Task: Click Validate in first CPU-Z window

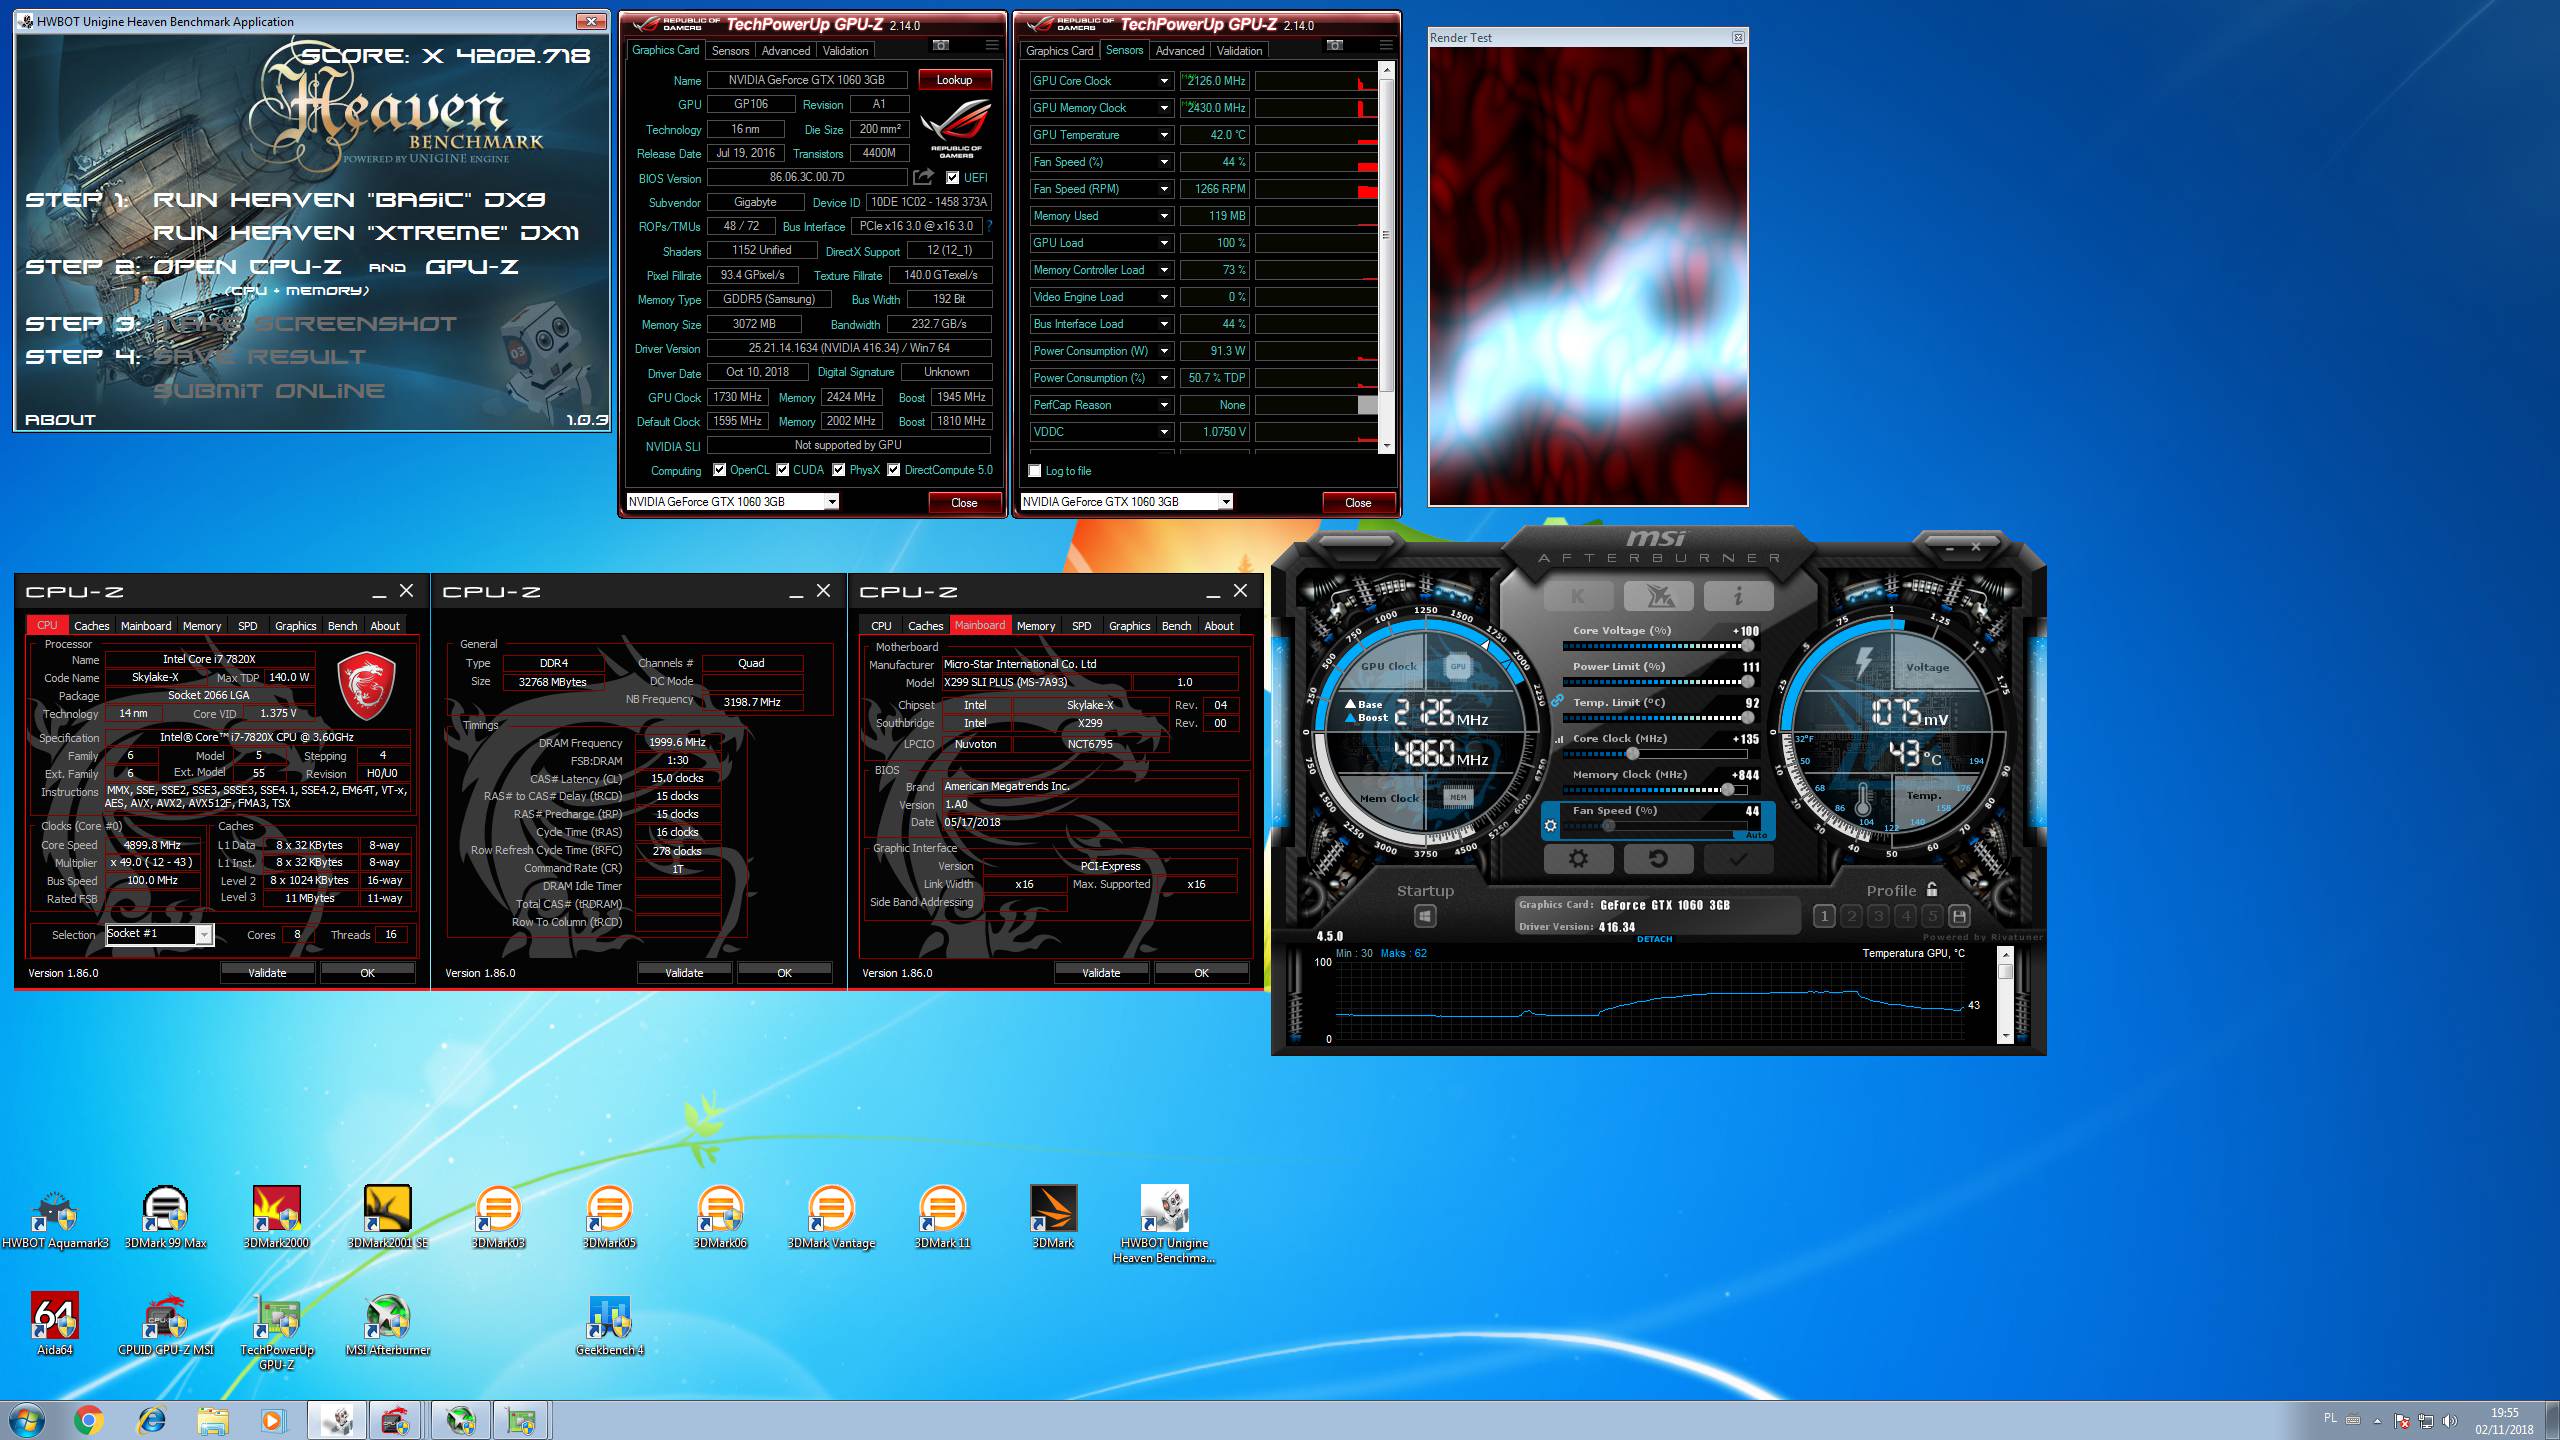Action: 267,973
